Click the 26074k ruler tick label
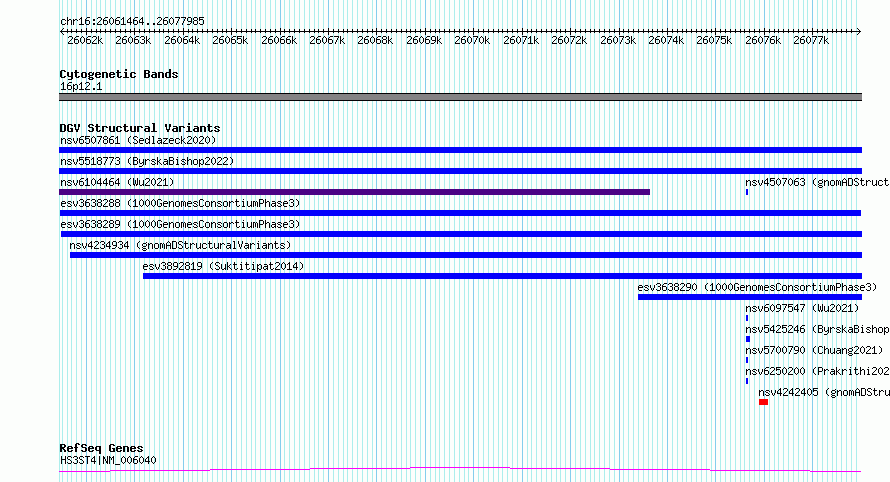890x482 pixels. click(666, 40)
